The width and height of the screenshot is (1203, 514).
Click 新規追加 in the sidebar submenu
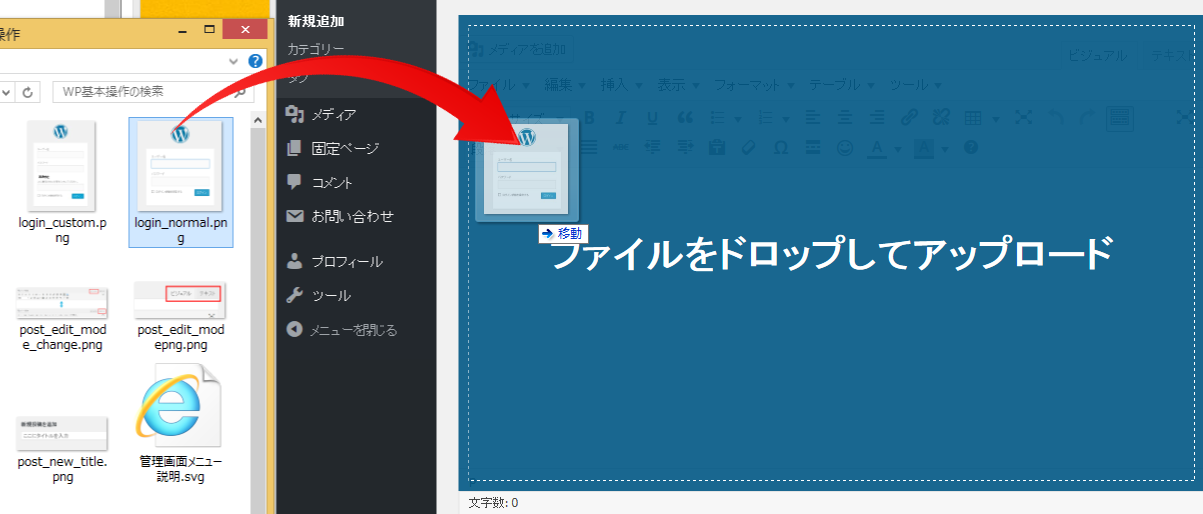[315, 21]
